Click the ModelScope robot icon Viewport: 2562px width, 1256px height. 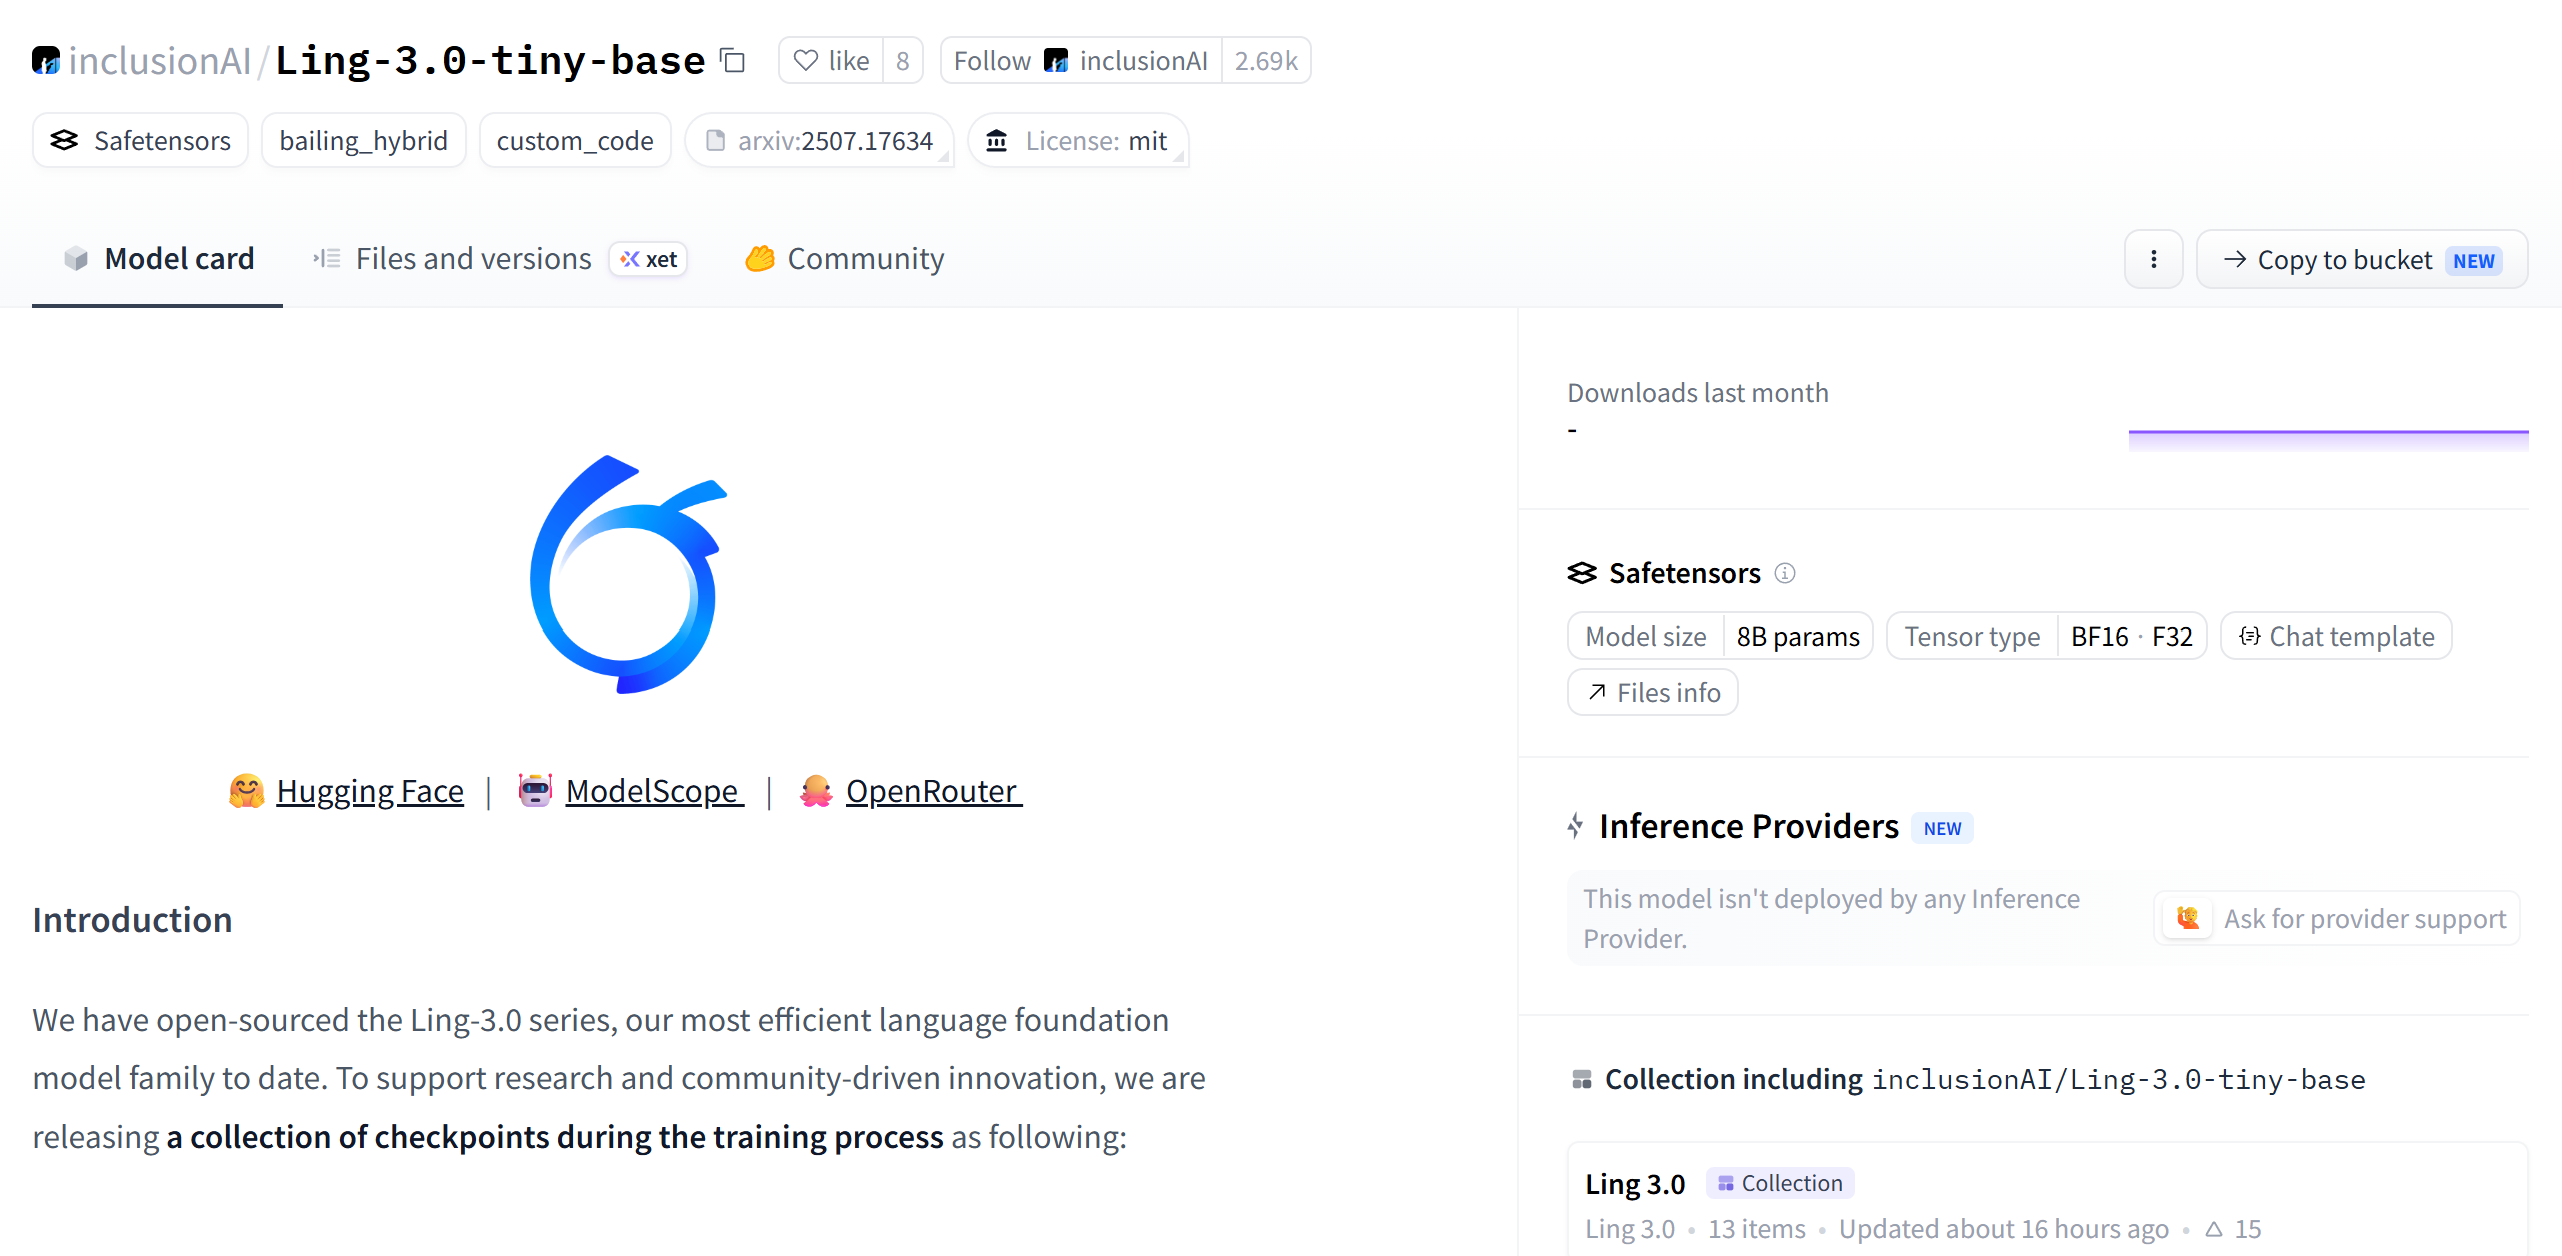[535, 790]
